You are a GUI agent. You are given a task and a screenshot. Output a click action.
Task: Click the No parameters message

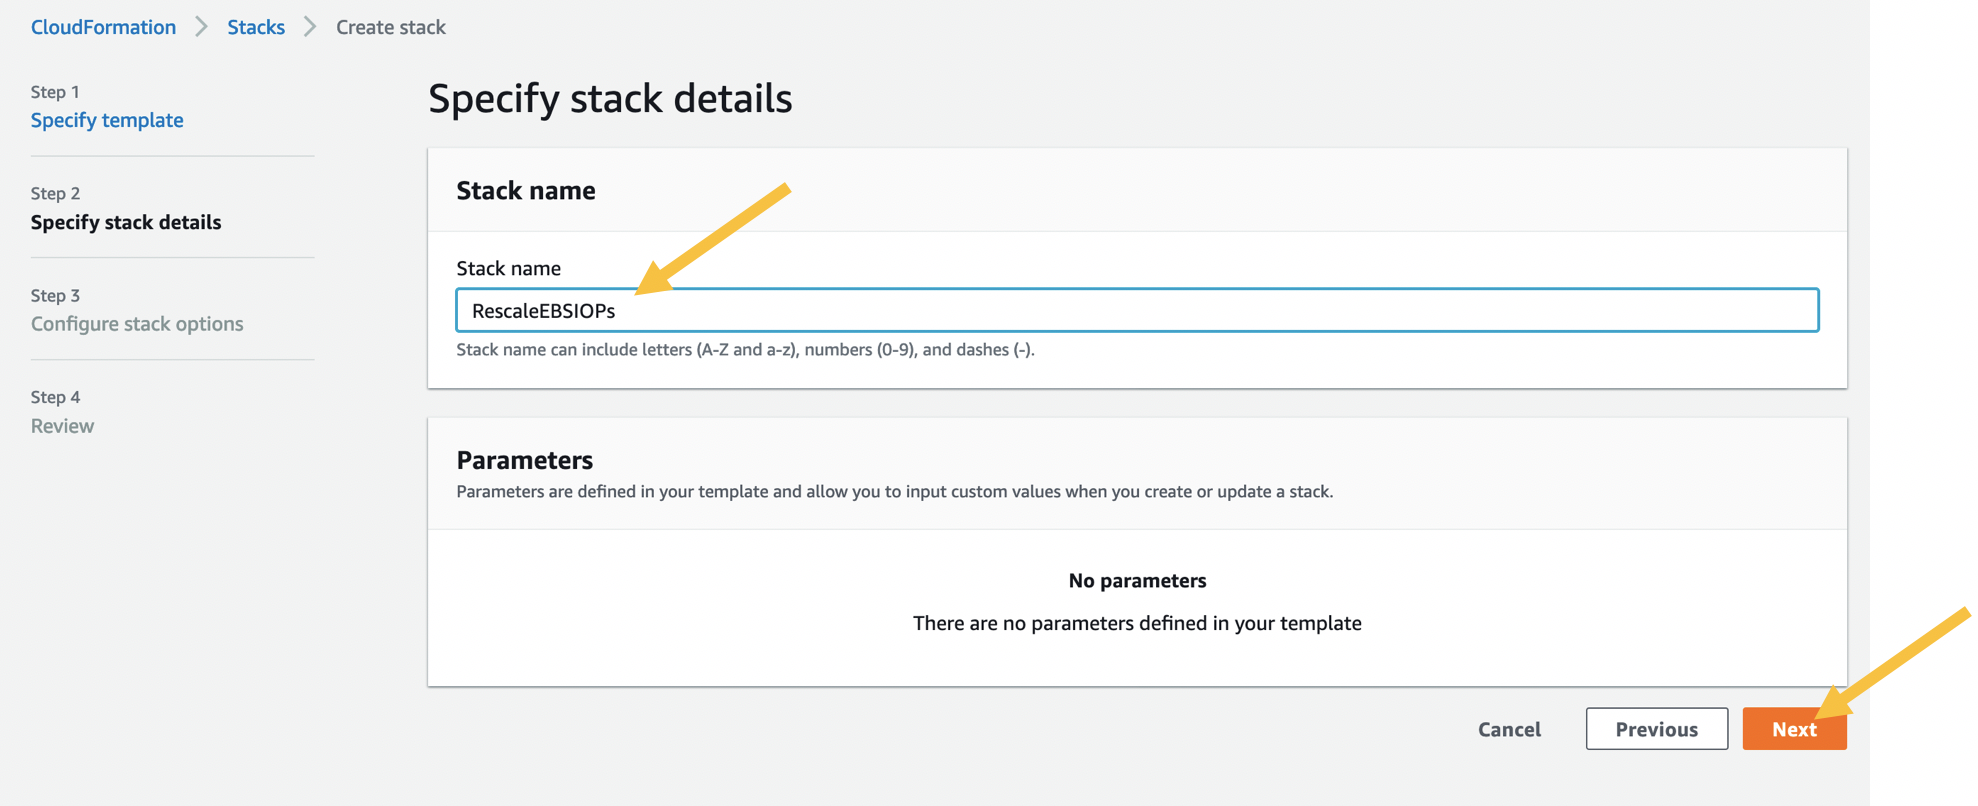coord(1137,581)
